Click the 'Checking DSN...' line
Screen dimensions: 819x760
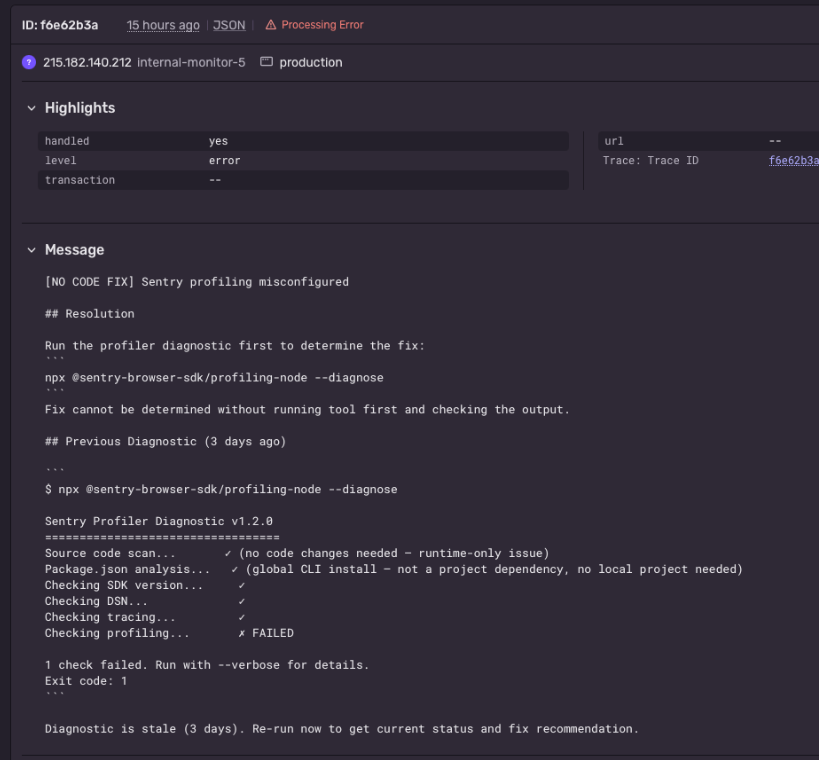pos(145,601)
